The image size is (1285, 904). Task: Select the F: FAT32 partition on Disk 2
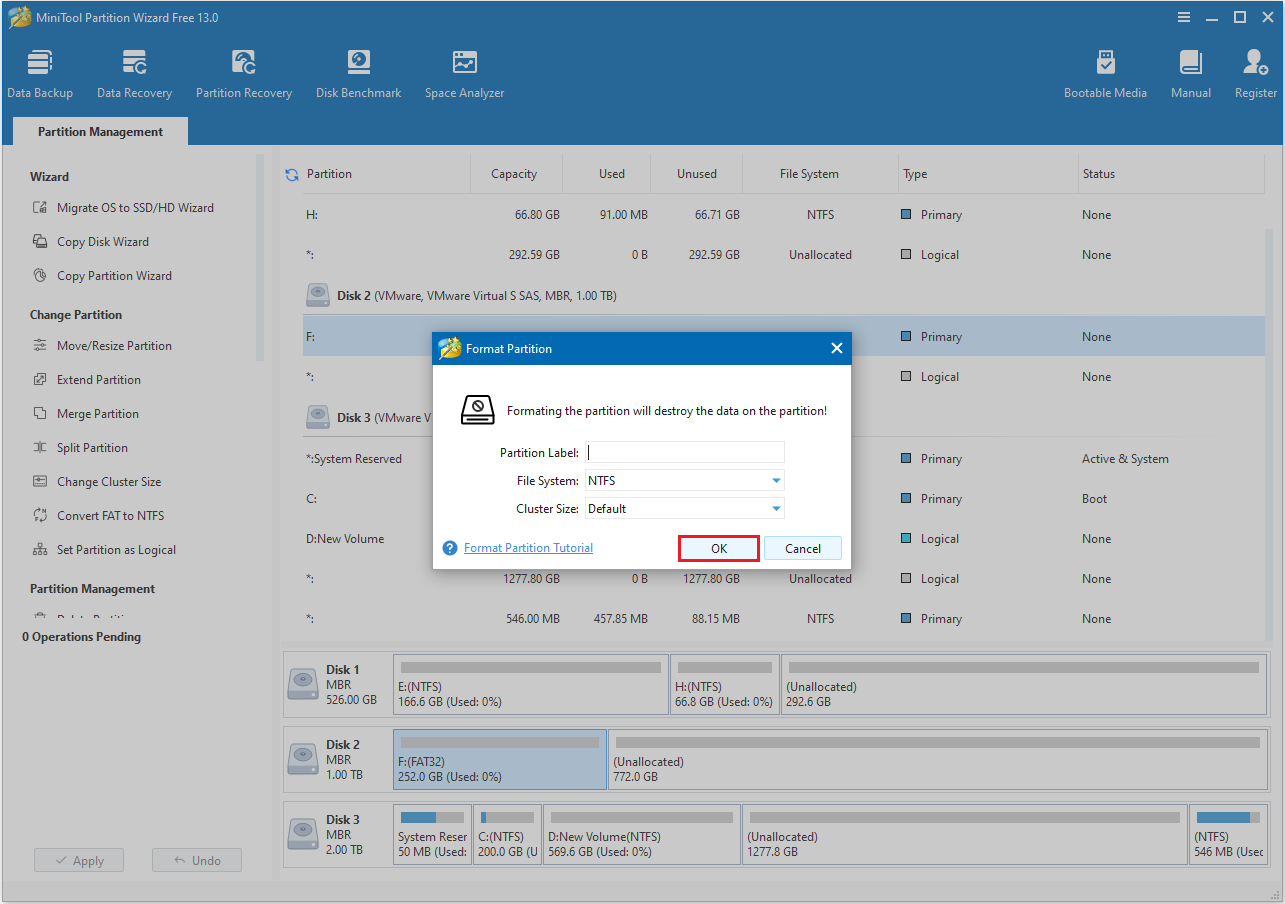tap(499, 760)
